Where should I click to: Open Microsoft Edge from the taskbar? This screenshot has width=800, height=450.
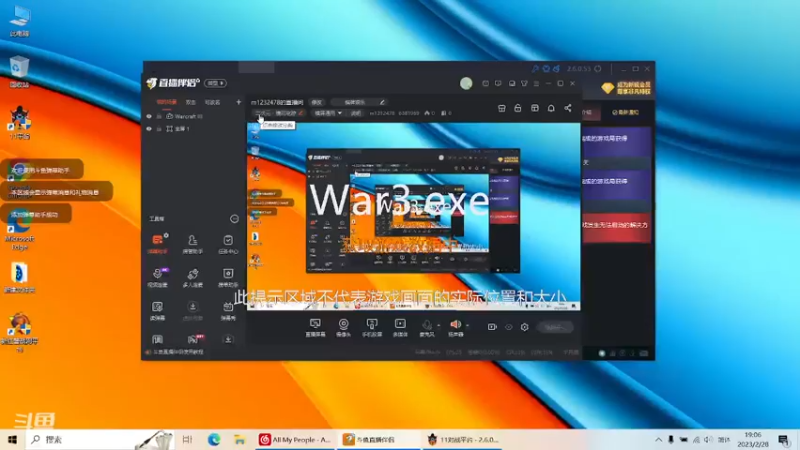coord(214,440)
